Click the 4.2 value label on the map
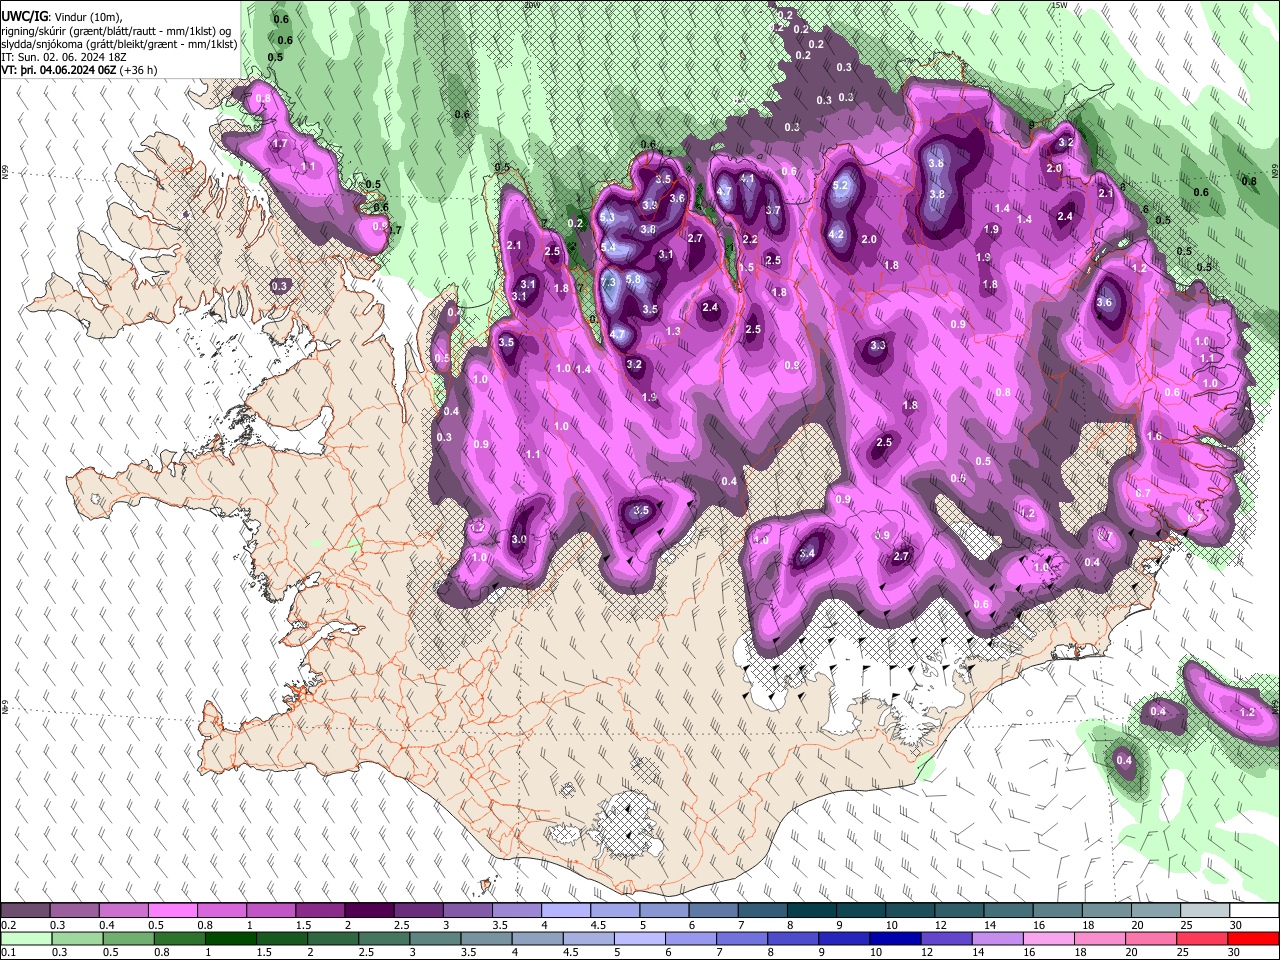The image size is (1280, 960). tap(837, 235)
